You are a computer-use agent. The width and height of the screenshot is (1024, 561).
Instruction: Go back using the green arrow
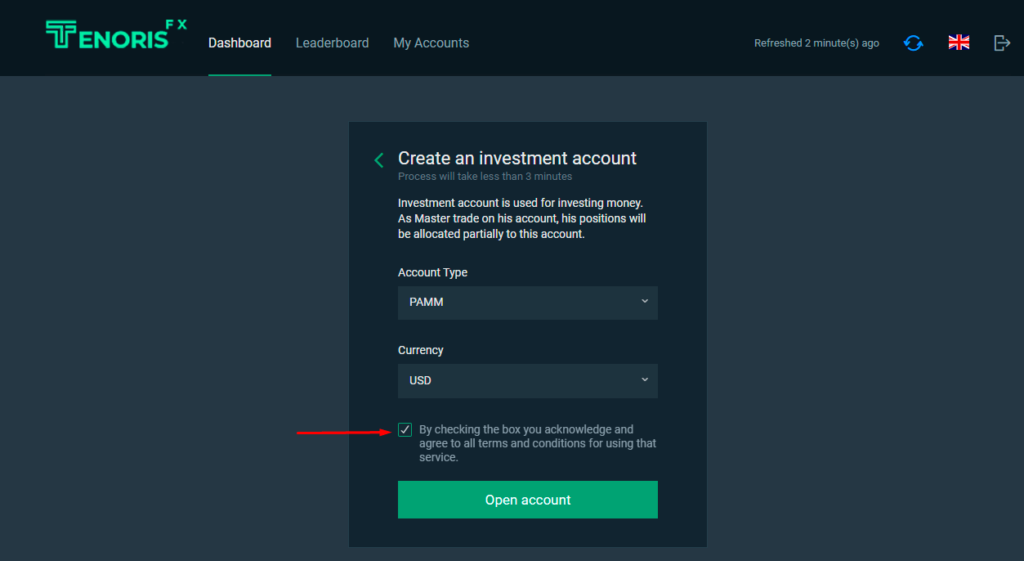(379, 160)
